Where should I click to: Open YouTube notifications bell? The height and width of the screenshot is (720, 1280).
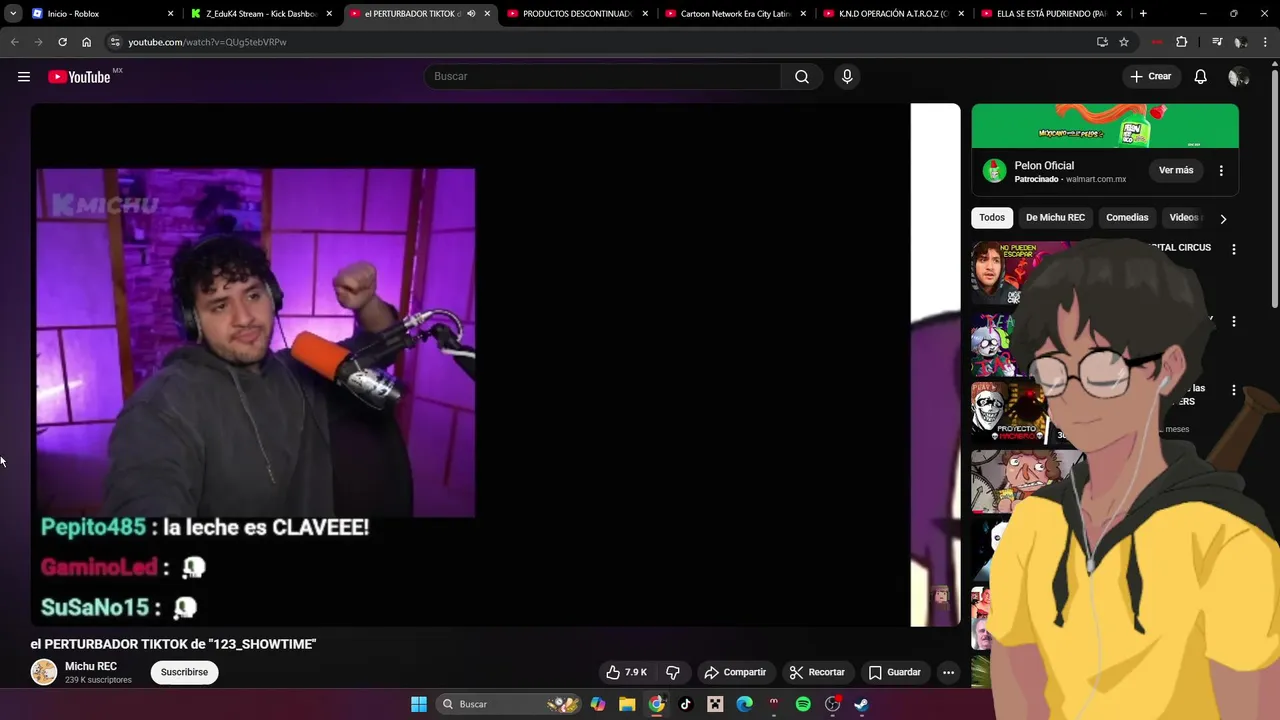1200,77
